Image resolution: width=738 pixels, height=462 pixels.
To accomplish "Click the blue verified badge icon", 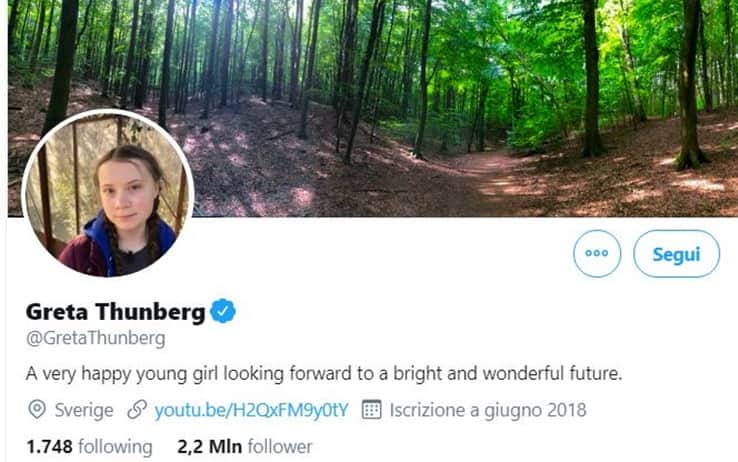I will [x=223, y=311].
